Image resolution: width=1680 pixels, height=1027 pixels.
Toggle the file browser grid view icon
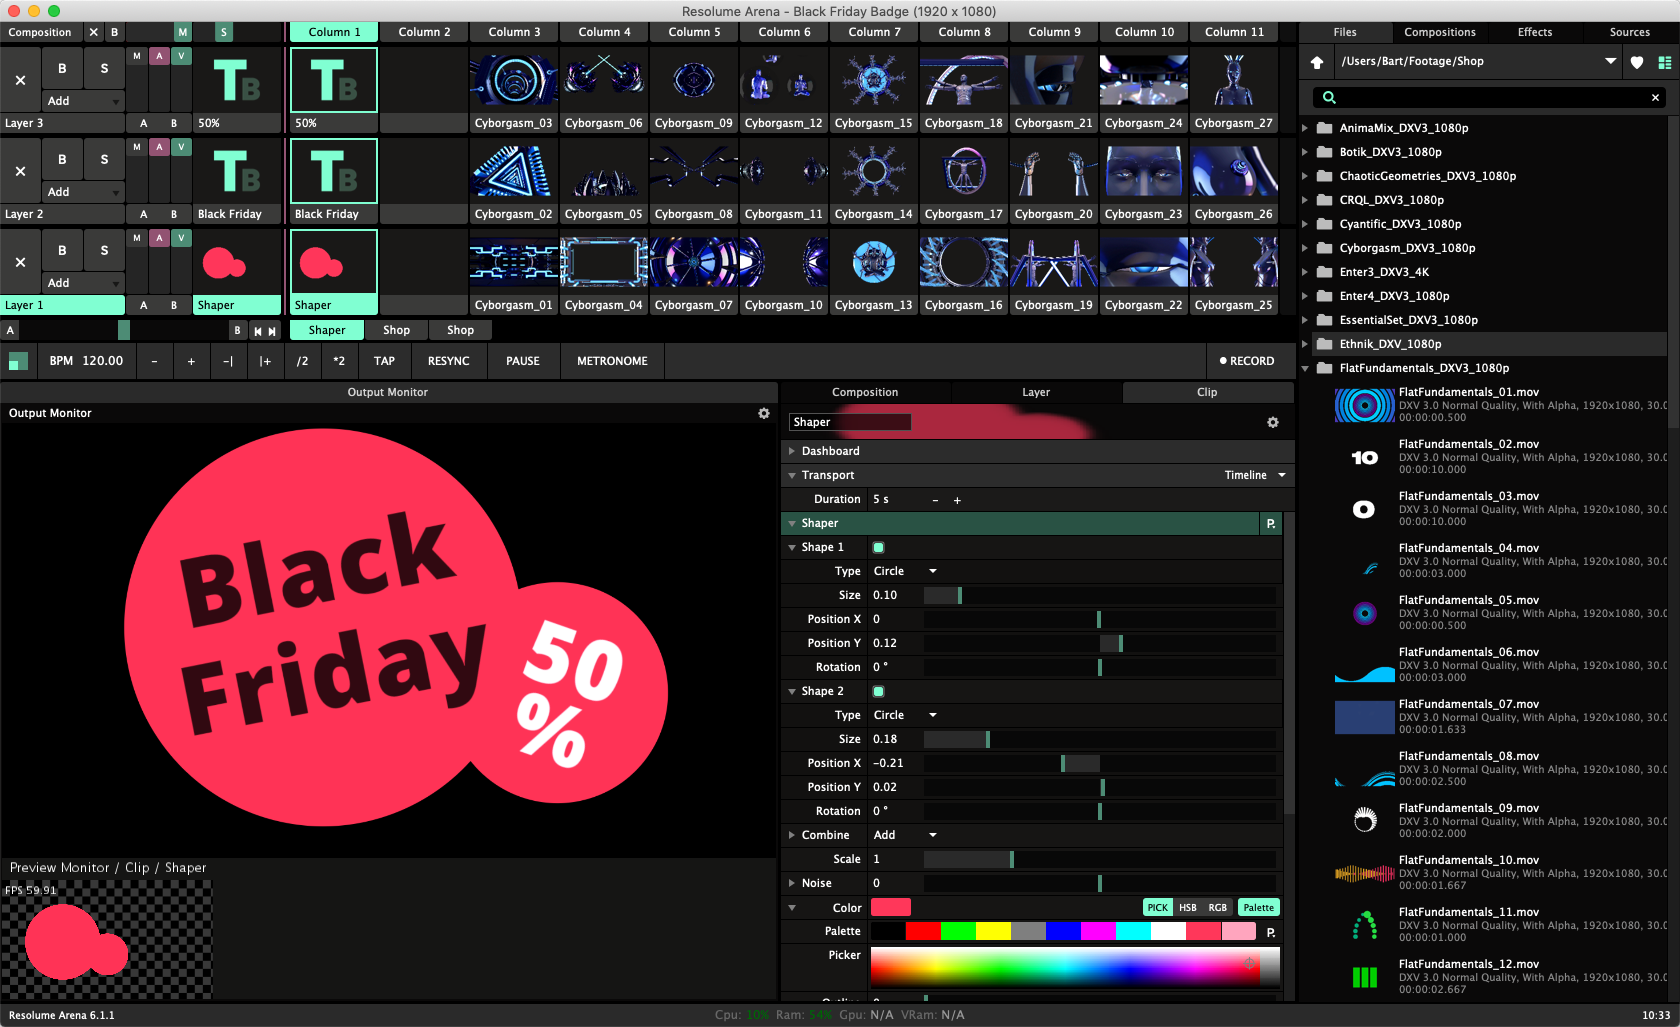pyautogui.click(x=1665, y=62)
